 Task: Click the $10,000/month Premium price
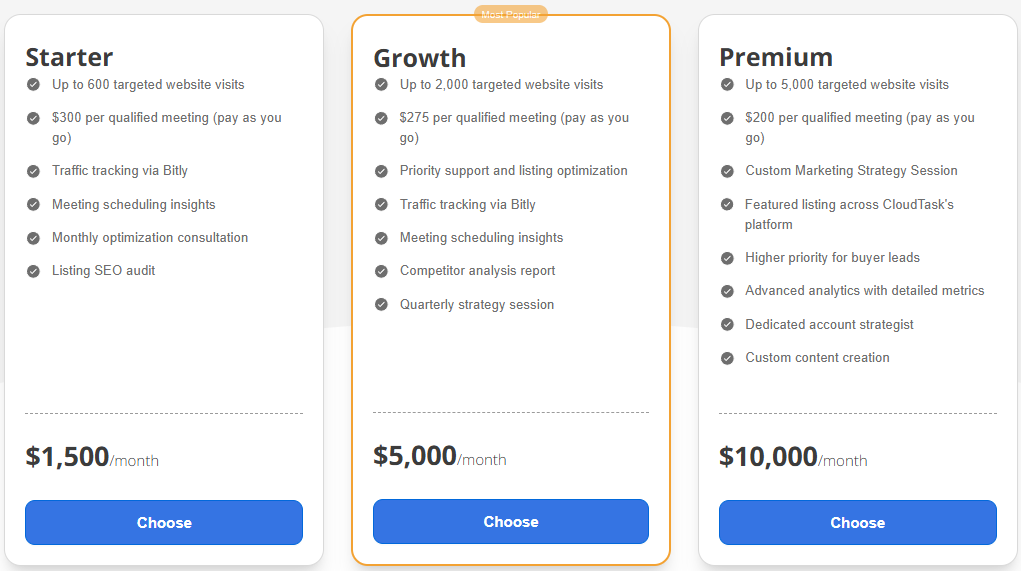click(x=793, y=458)
